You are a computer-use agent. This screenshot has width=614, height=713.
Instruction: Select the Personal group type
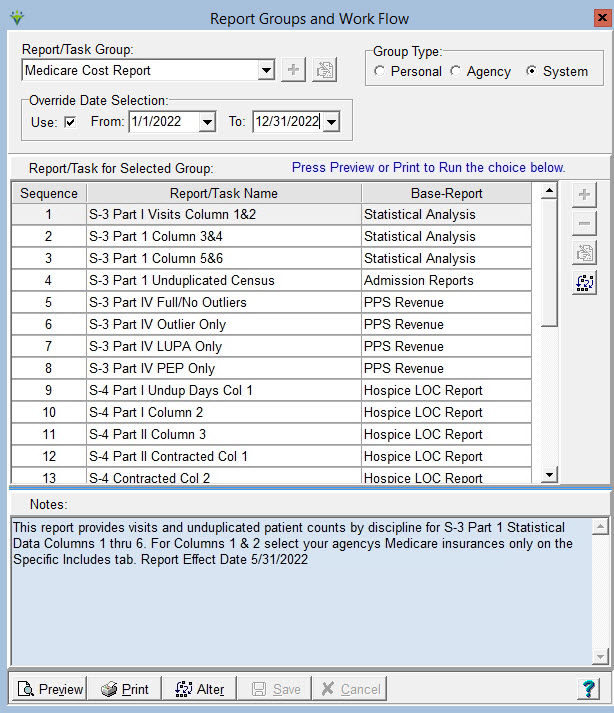pos(408,71)
